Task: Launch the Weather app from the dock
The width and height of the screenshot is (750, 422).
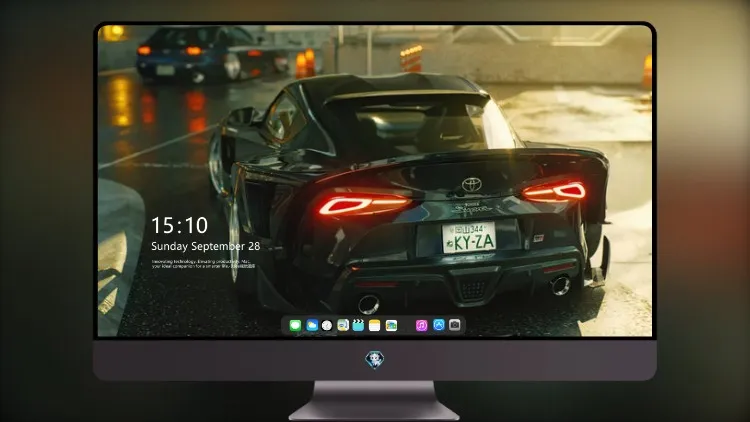Action: click(x=311, y=325)
